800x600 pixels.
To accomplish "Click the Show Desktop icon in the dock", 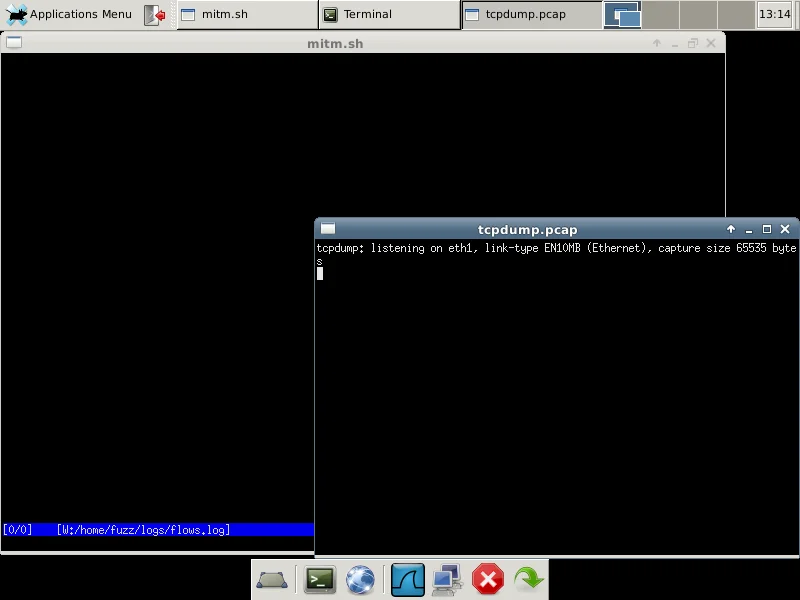I will [x=272, y=580].
